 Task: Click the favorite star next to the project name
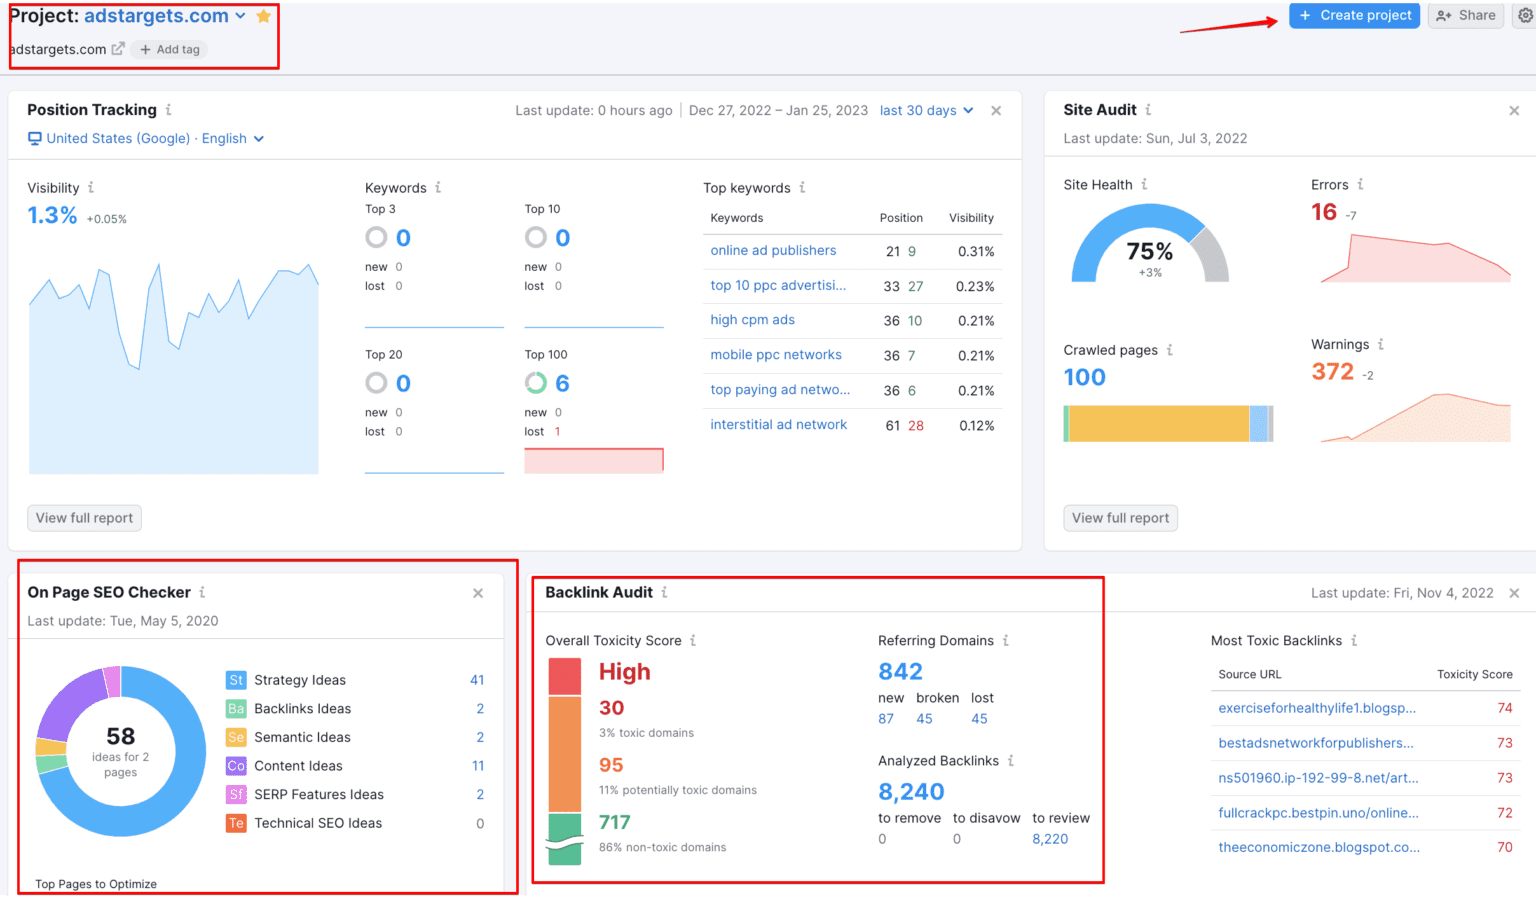coord(261,15)
